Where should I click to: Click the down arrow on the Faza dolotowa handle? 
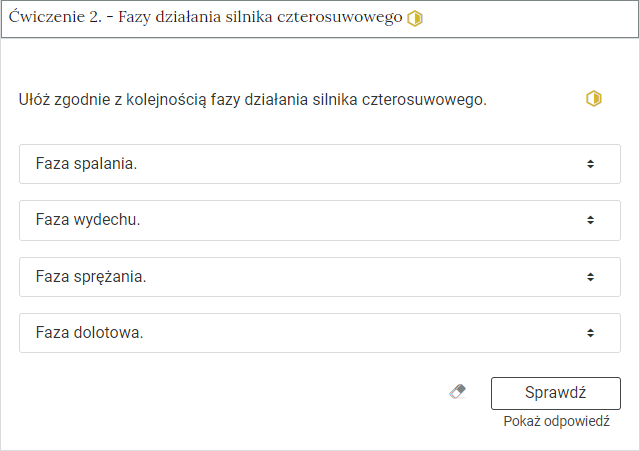tap(590, 336)
